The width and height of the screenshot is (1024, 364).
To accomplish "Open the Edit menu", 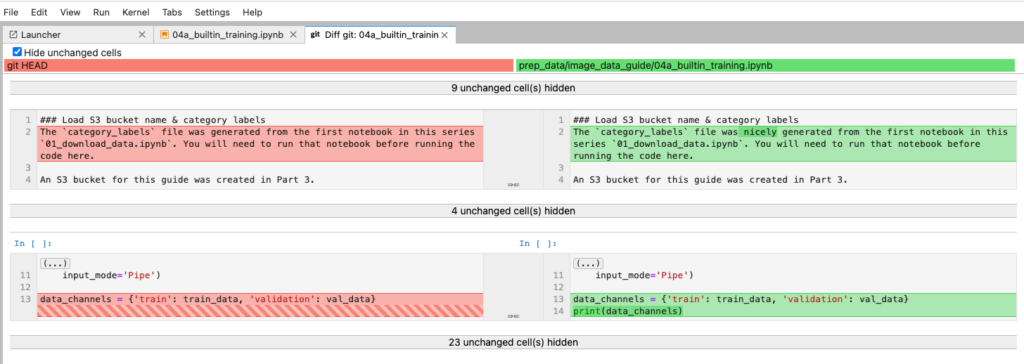I will pyautogui.click(x=39, y=12).
